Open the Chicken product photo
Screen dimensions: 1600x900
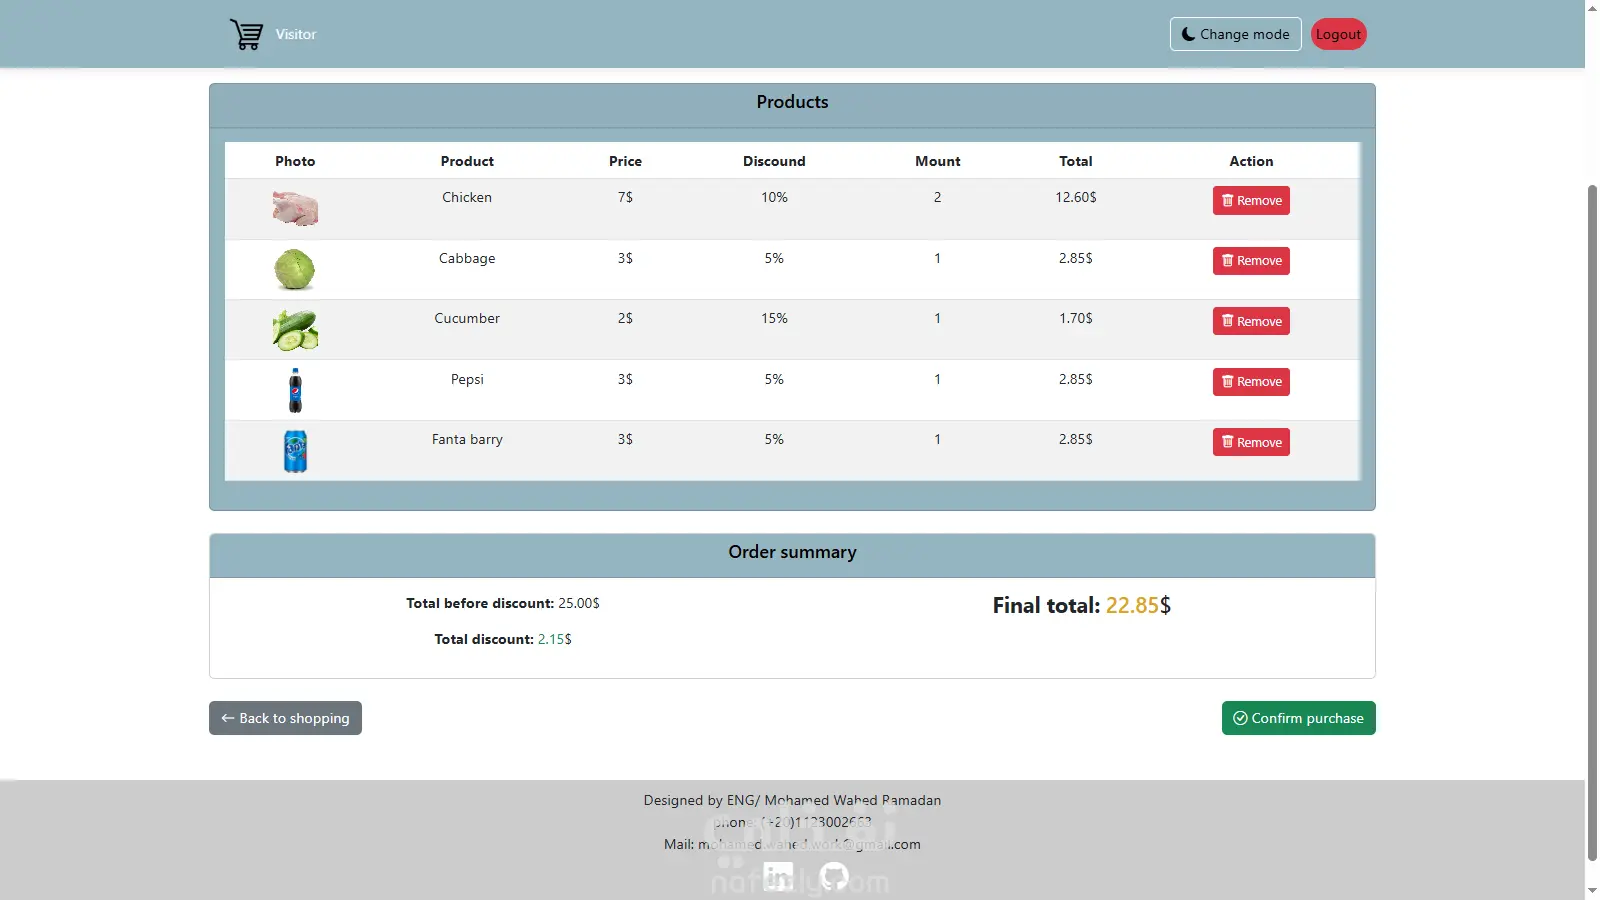295,209
